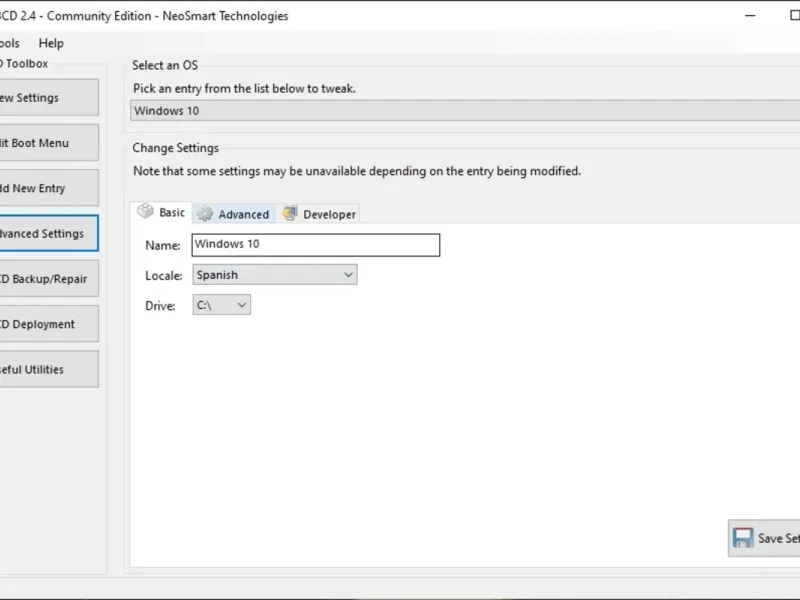Viewport: 800px width, 600px height.
Task: Click the Basic tab cube icon
Action: [x=145, y=211]
